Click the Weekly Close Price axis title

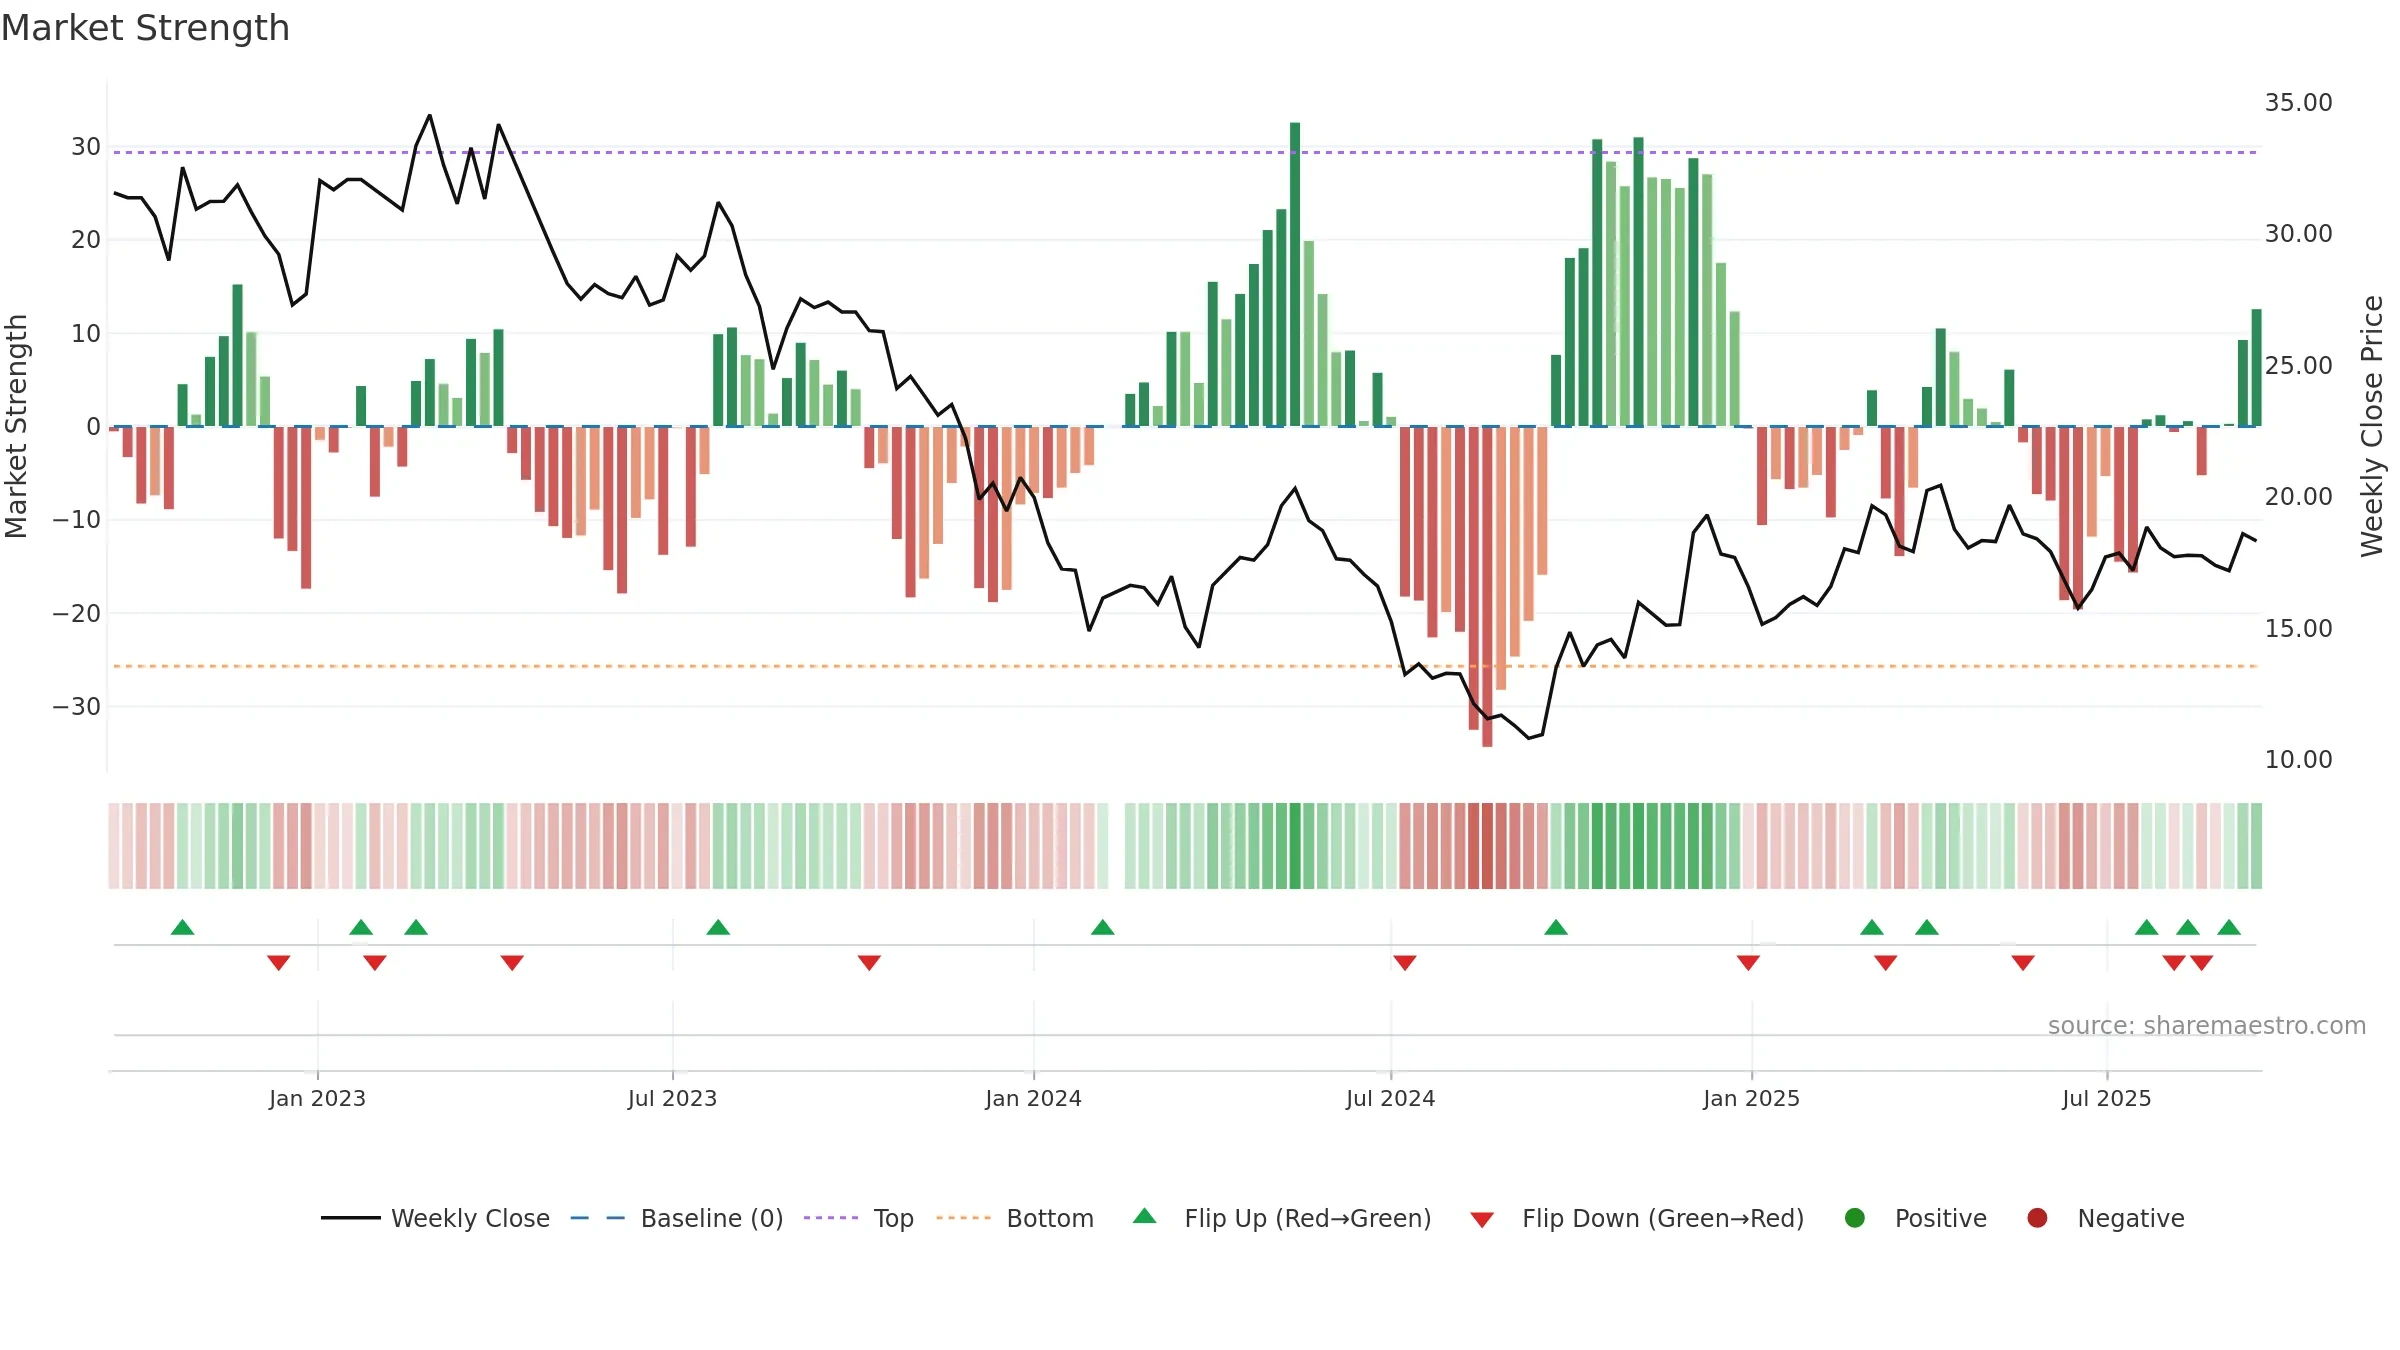point(2372,426)
